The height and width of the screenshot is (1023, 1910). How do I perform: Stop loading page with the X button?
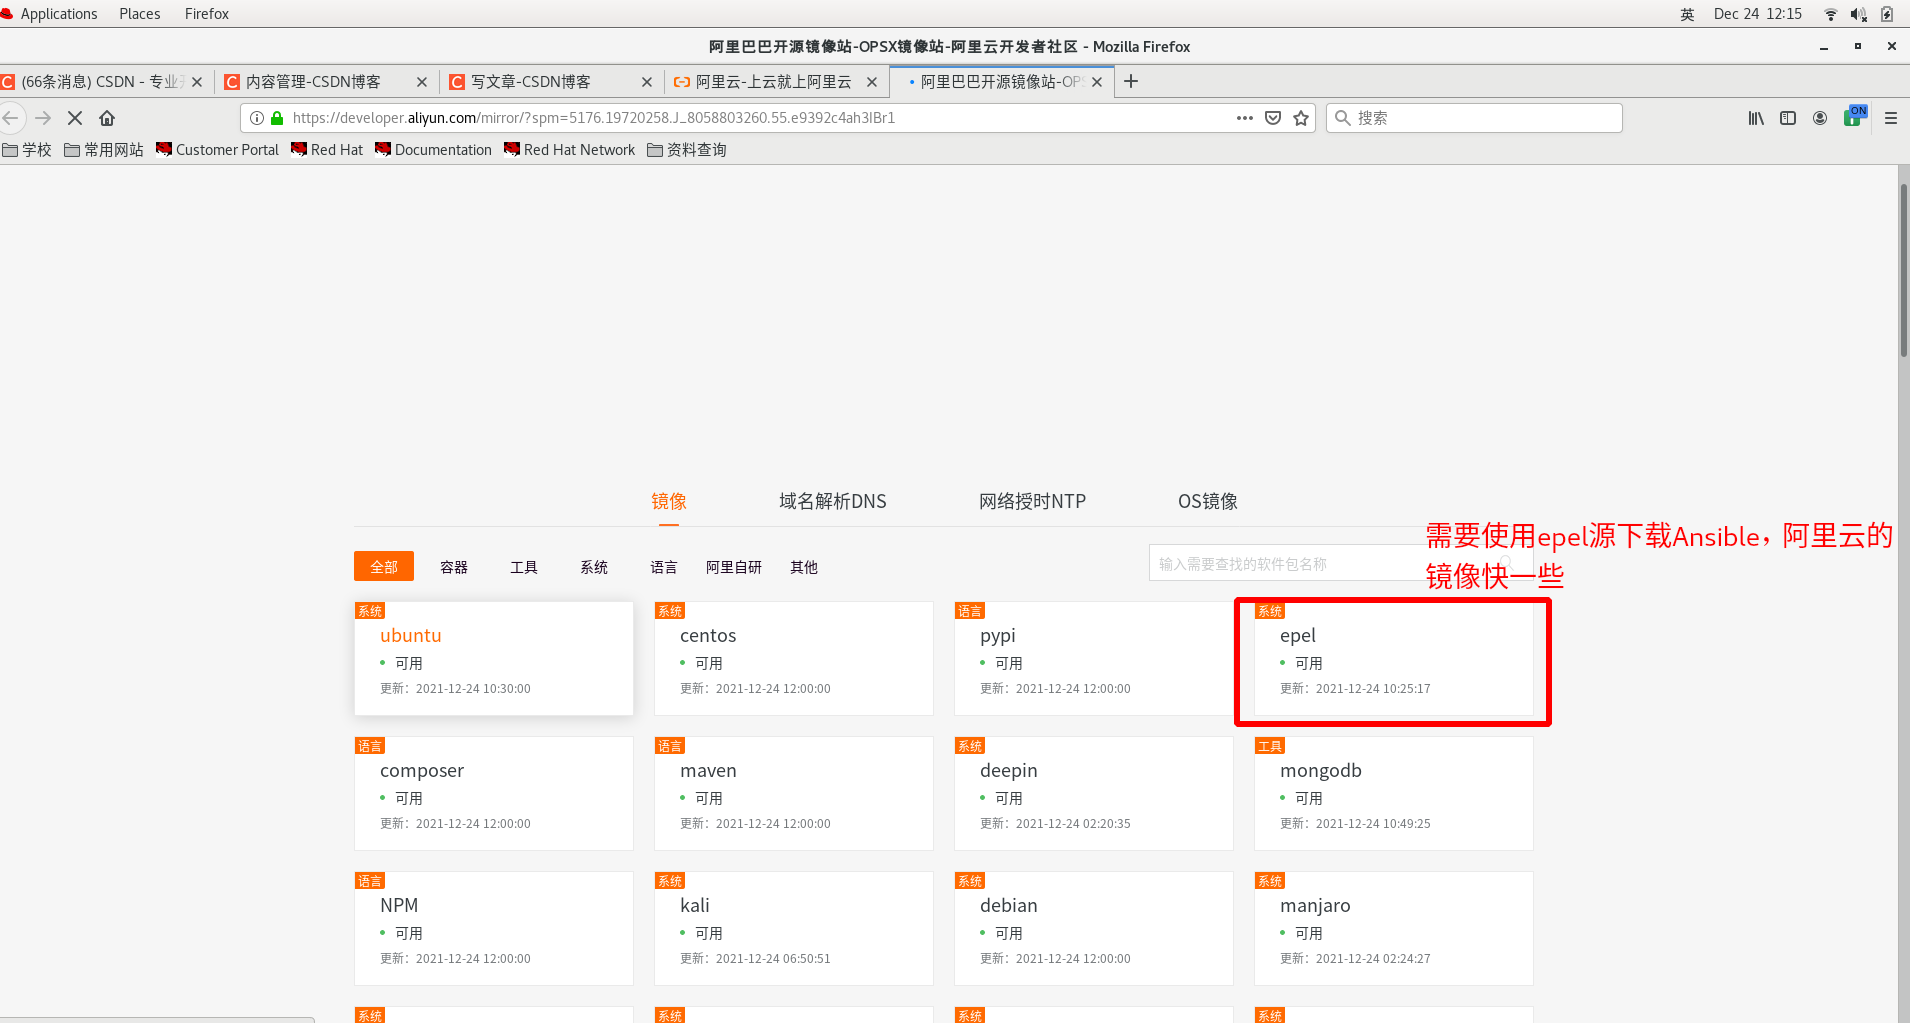click(x=75, y=118)
